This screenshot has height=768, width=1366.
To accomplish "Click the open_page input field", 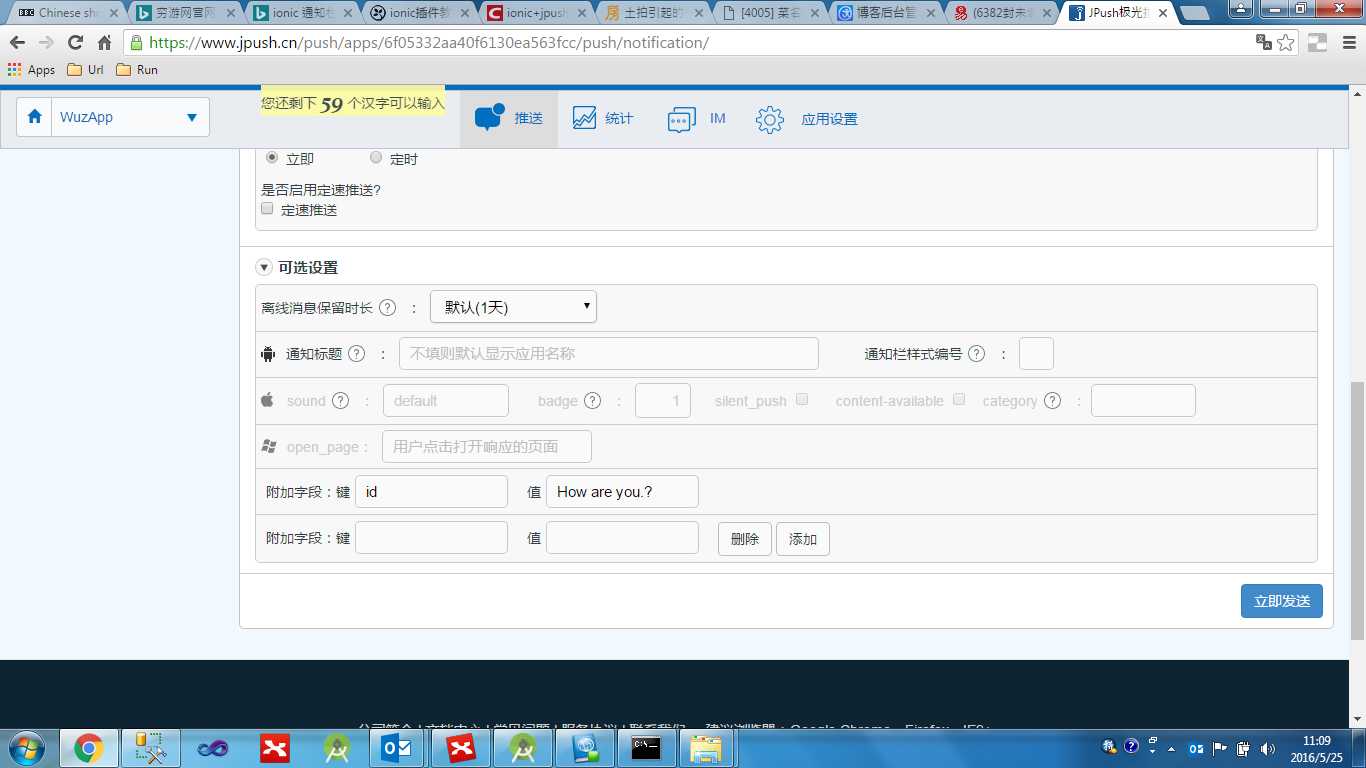I will click(x=487, y=446).
